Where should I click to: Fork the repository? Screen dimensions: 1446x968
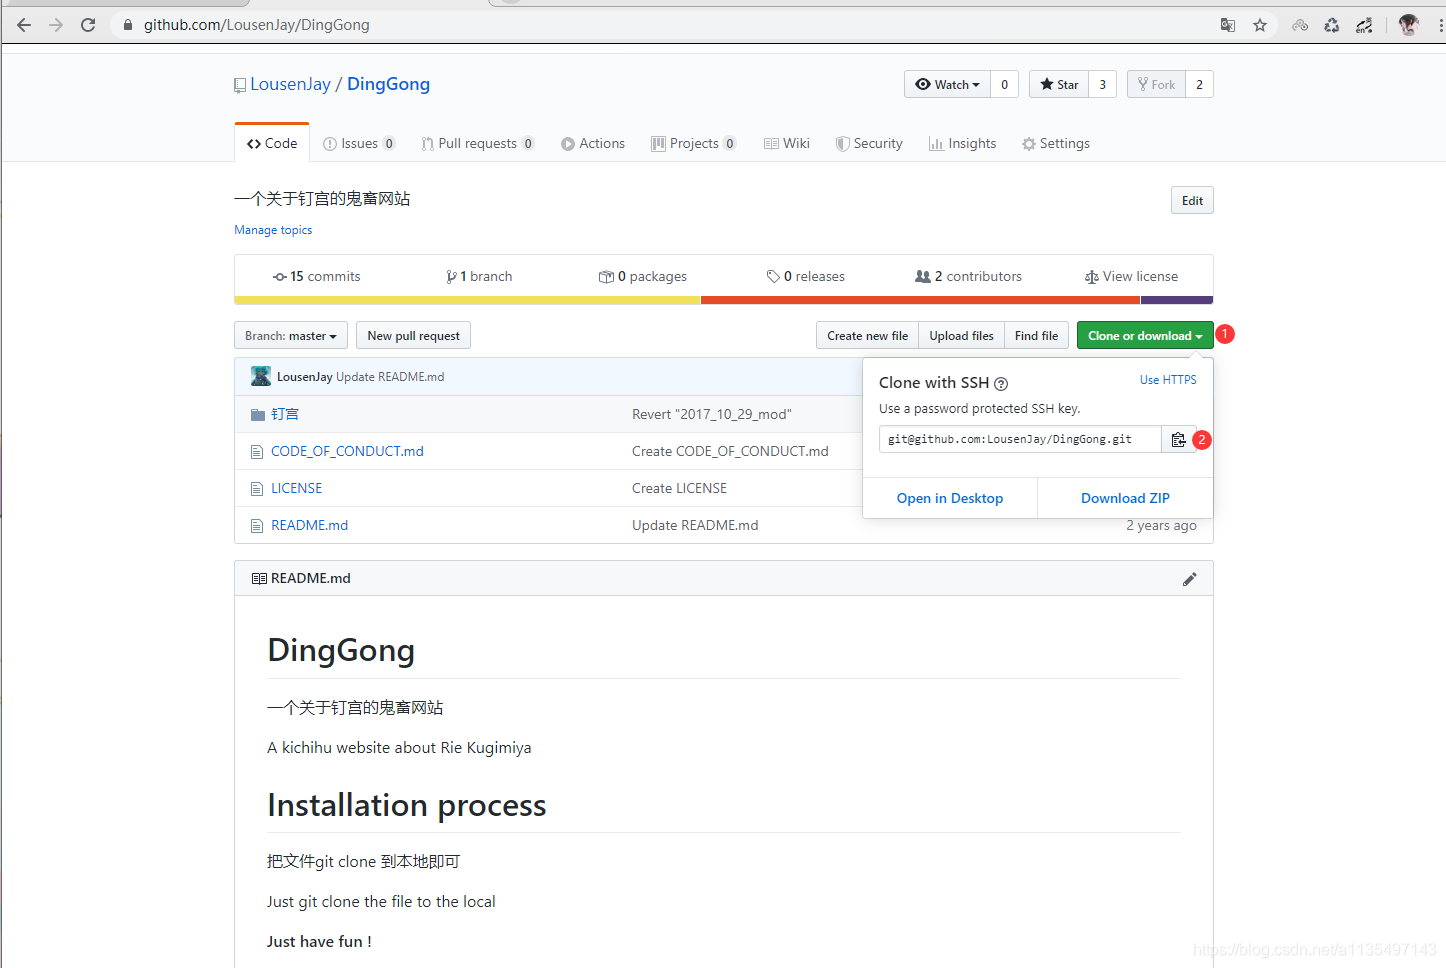[1156, 84]
